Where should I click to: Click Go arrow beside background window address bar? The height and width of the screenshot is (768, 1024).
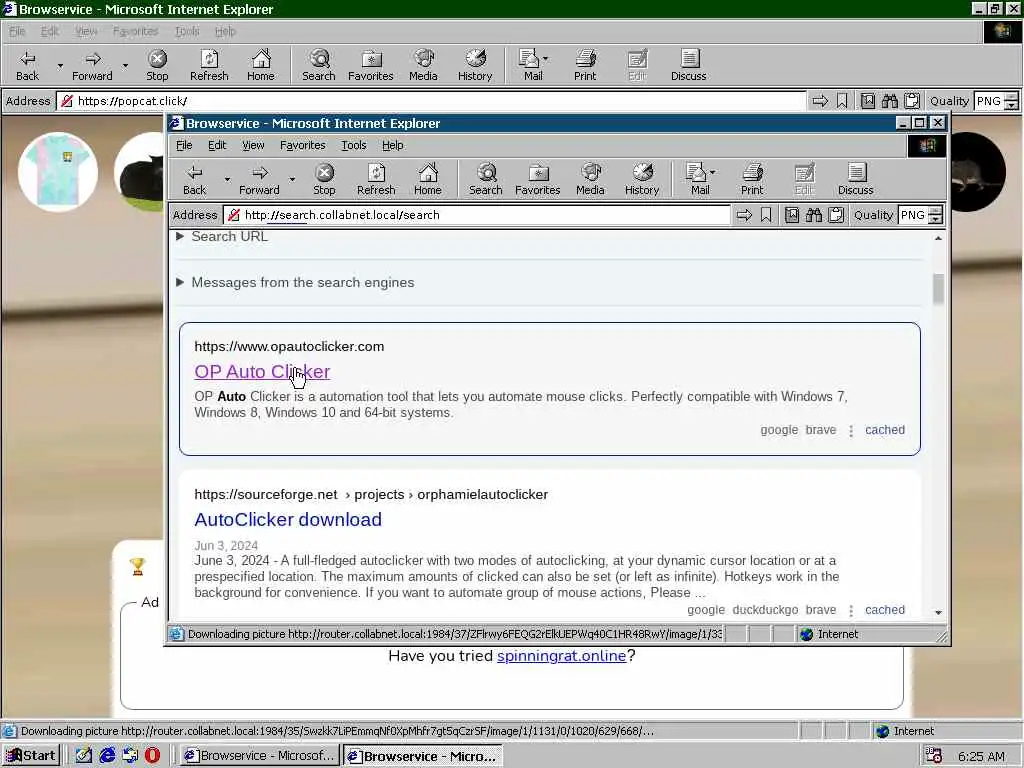[x=820, y=101]
